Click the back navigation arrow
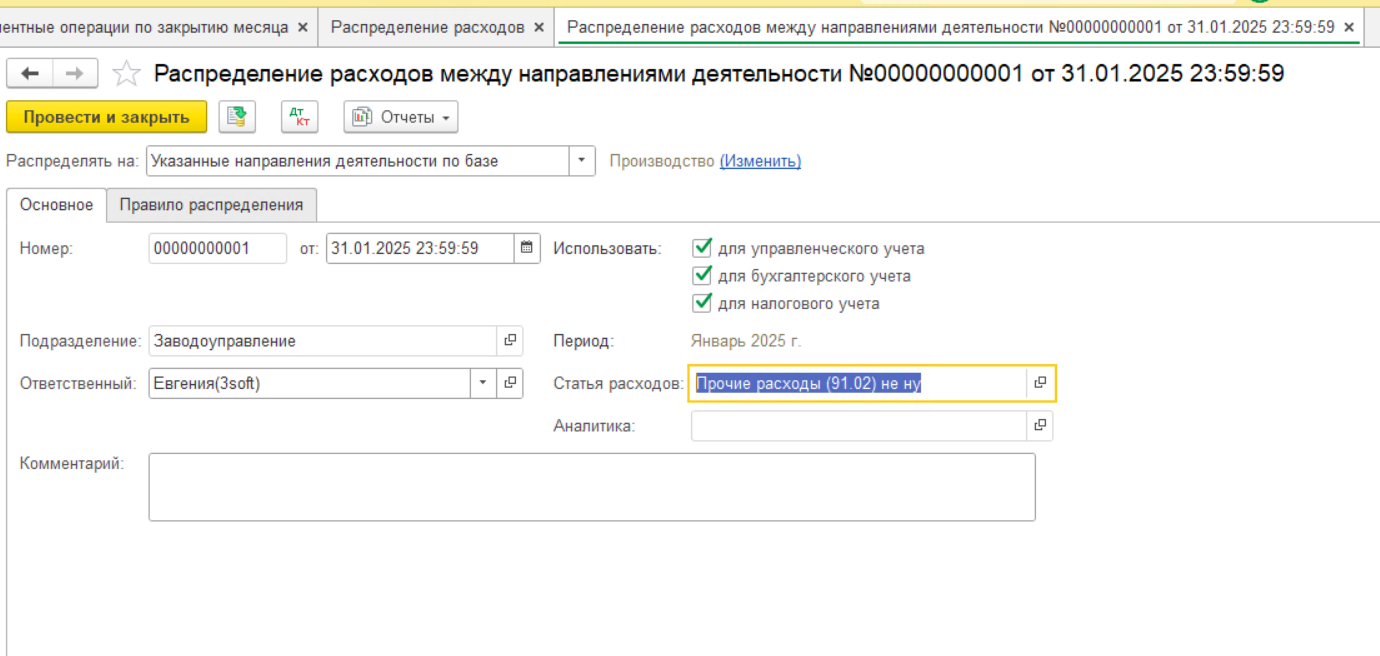1380x656 pixels. [x=30, y=73]
